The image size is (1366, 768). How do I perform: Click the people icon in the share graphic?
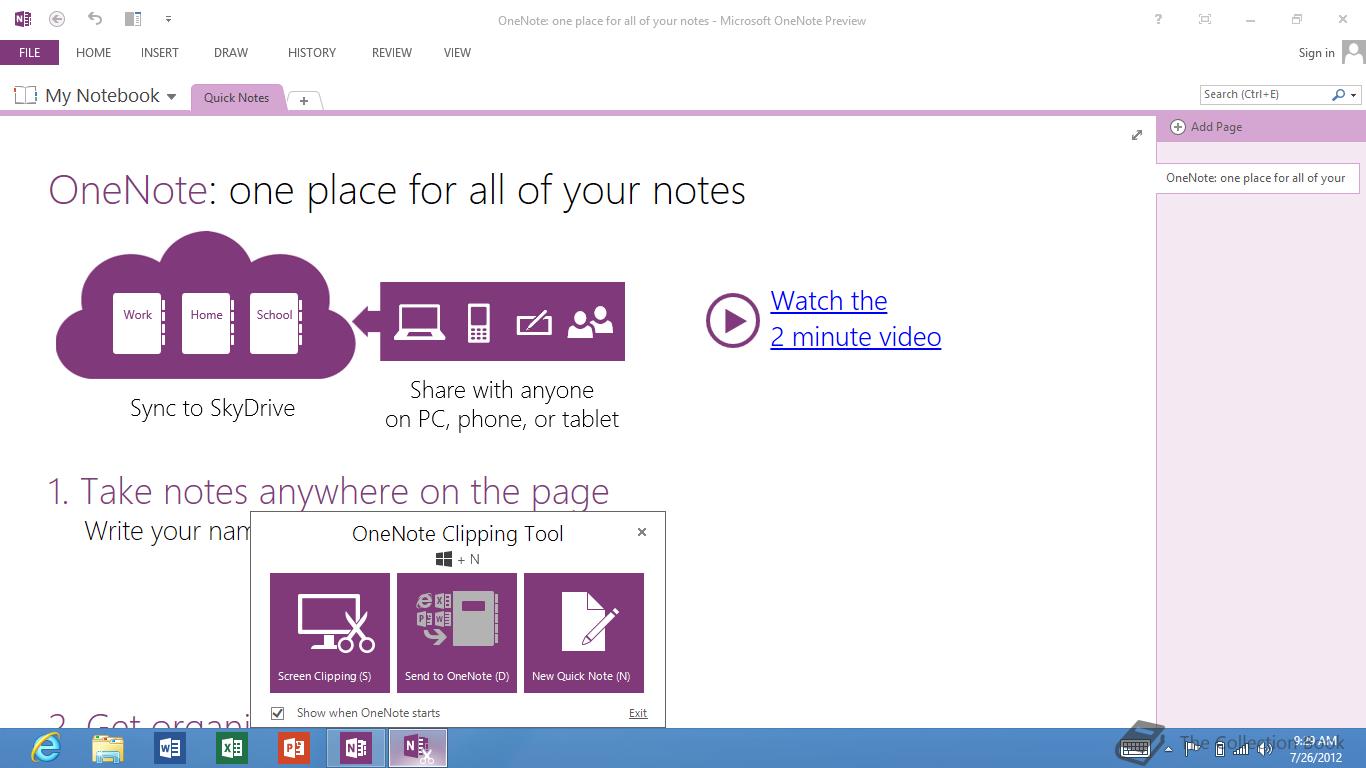pyautogui.click(x=590, y=322)
